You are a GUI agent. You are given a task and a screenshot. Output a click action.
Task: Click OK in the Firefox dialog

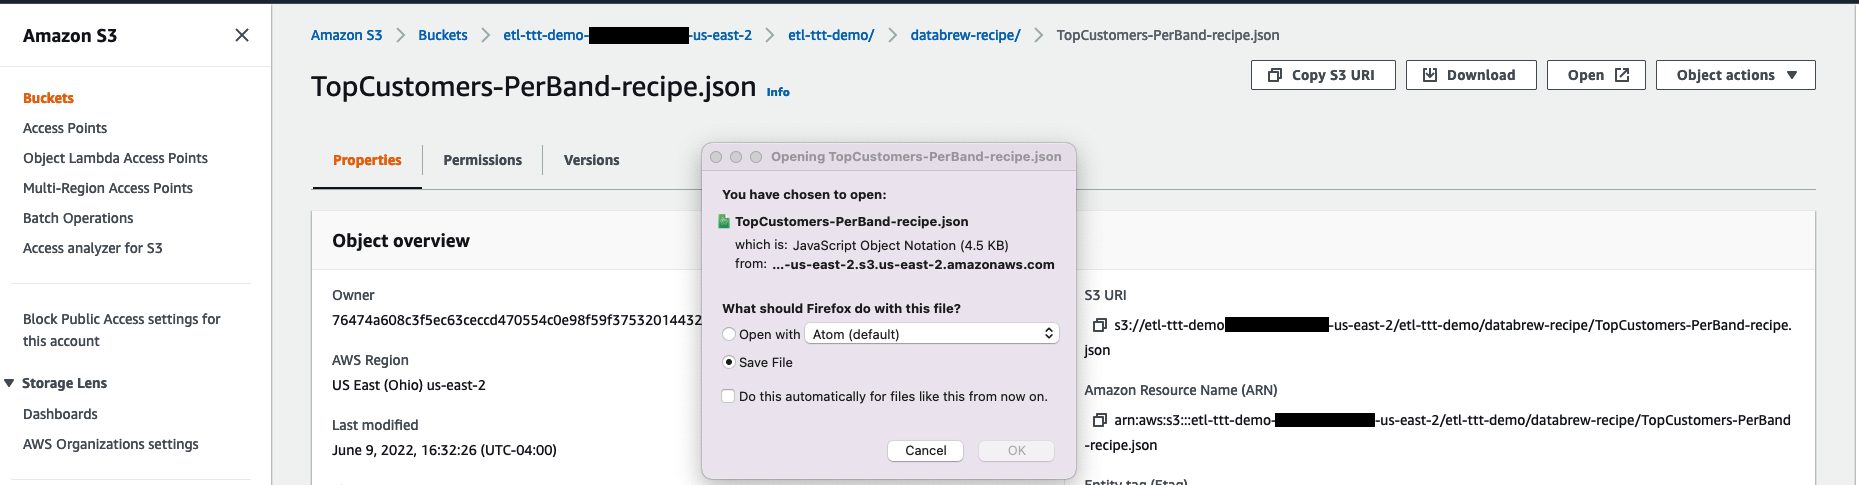pos(1016,451)
